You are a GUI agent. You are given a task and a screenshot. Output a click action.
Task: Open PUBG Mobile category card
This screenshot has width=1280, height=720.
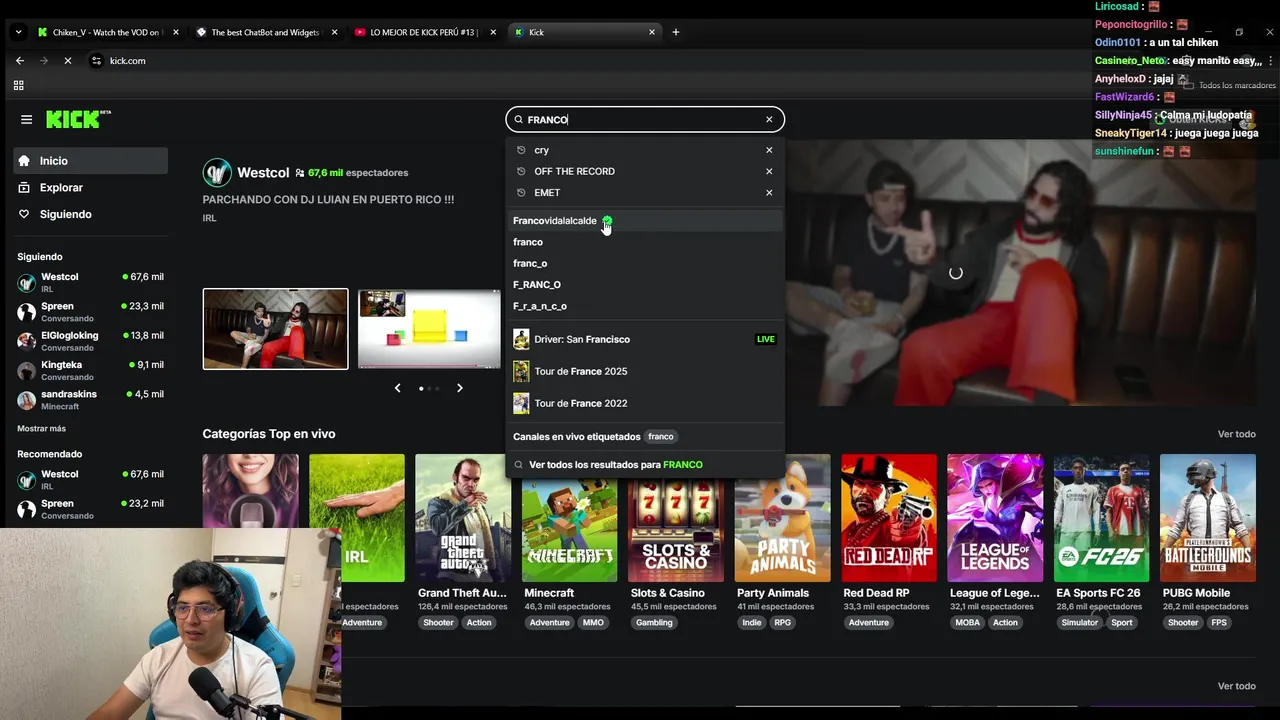tap(1208, 518)
